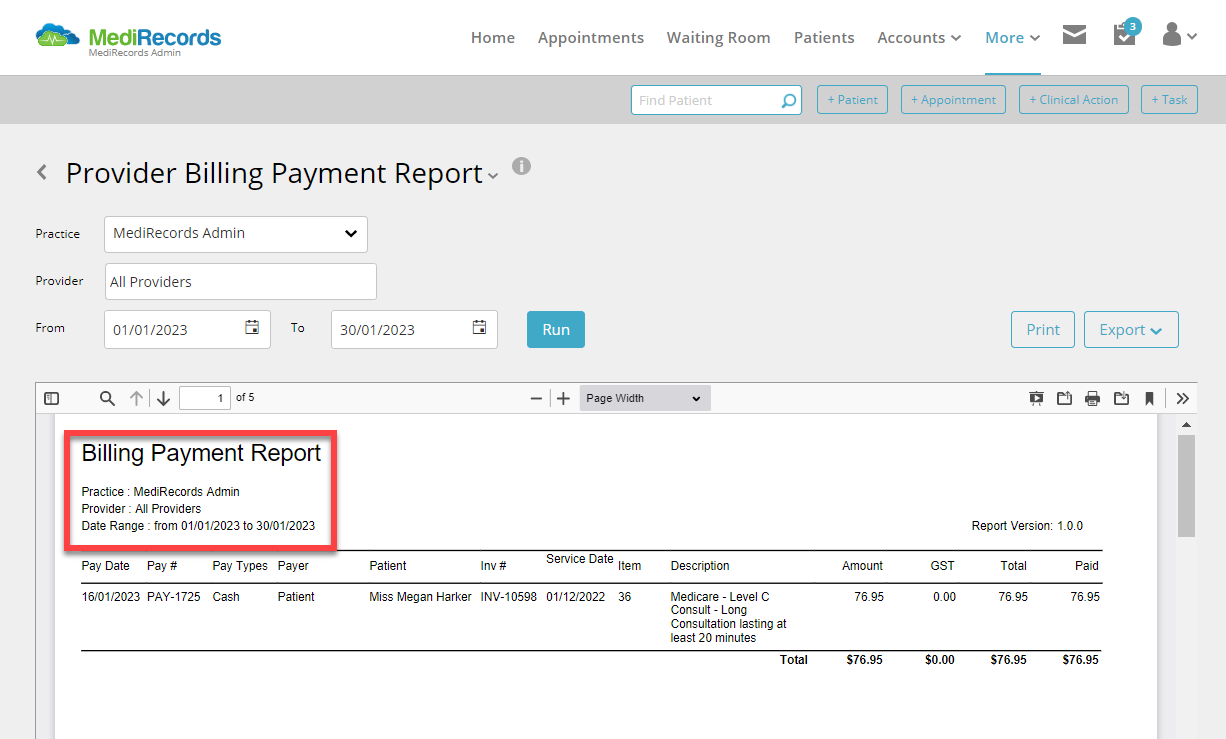The image size is (1226, 739).
Task: Click the Print button
Action: tap(1043, 330)
